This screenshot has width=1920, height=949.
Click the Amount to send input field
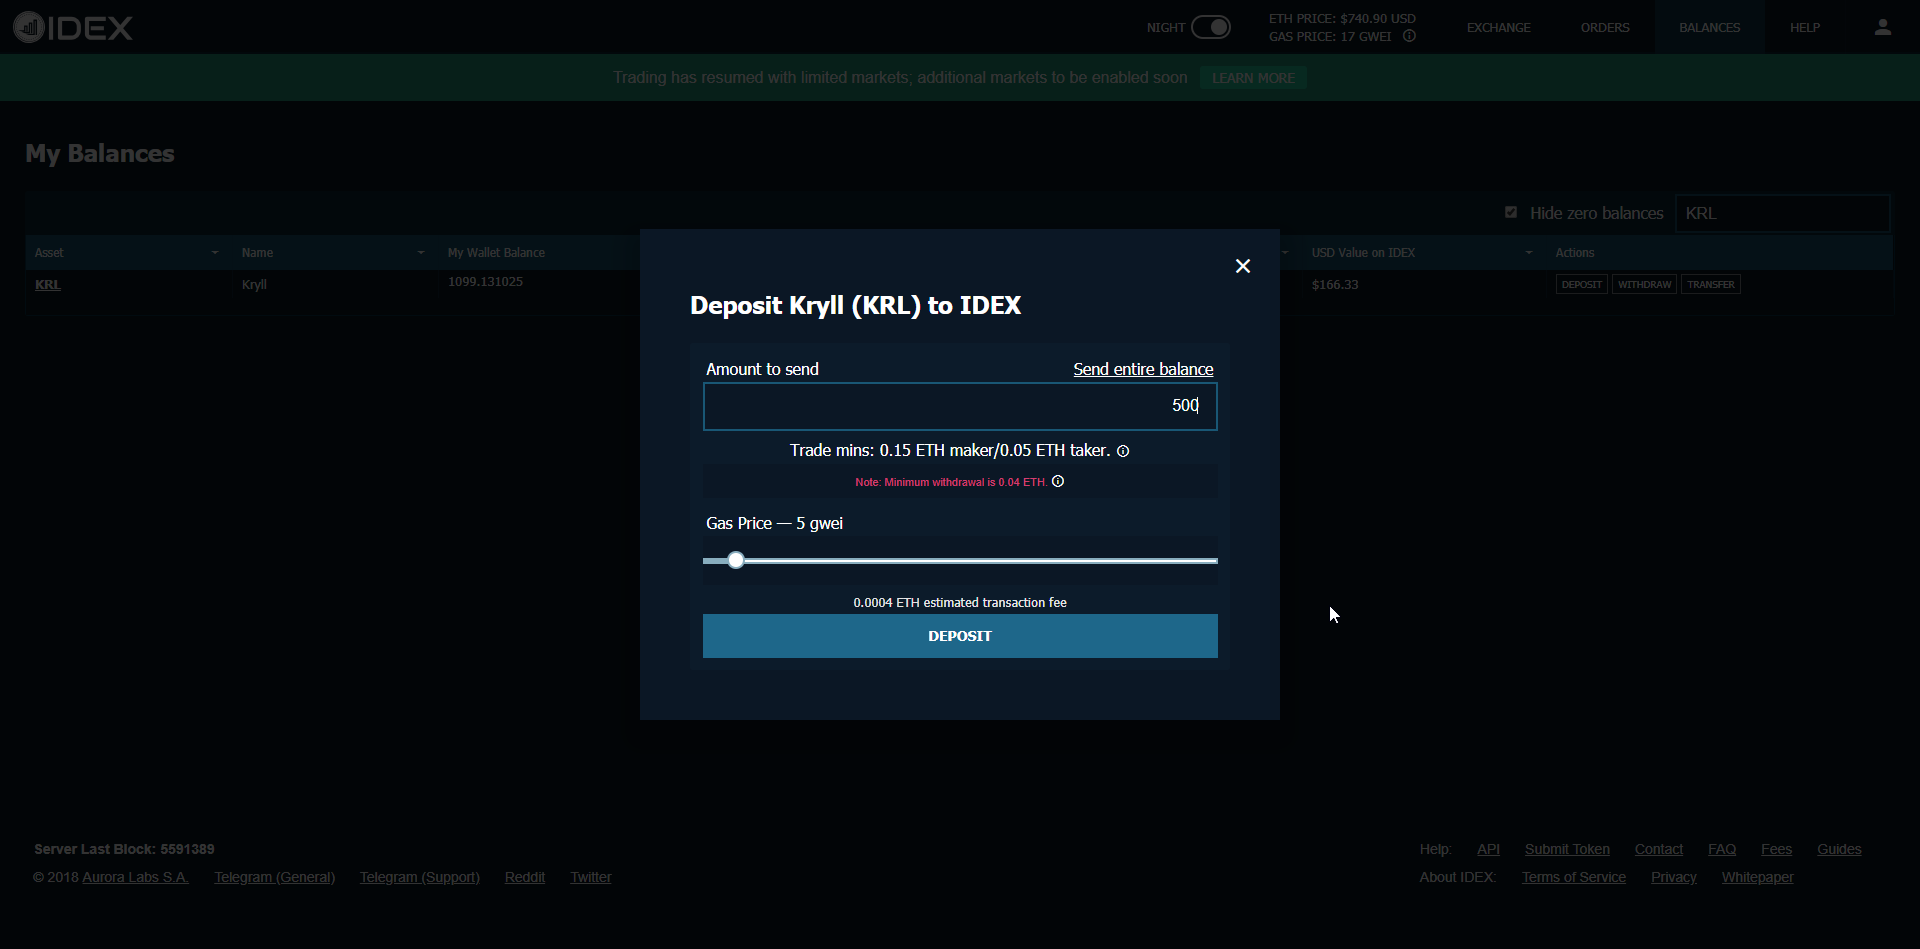960,406
